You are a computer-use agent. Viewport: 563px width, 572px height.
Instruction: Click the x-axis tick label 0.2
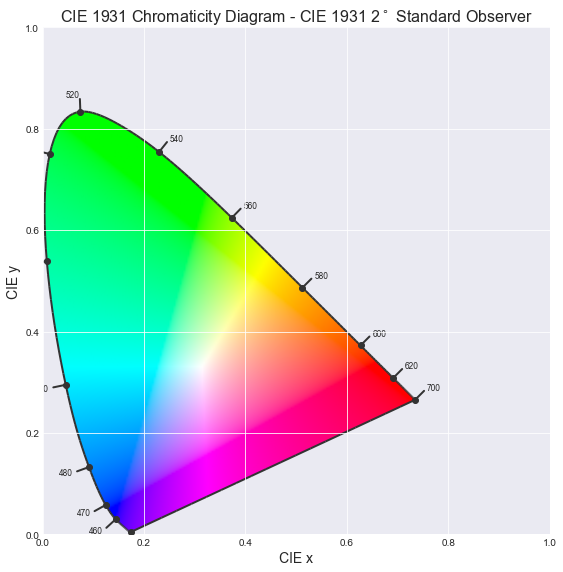[x=144, y=543]
